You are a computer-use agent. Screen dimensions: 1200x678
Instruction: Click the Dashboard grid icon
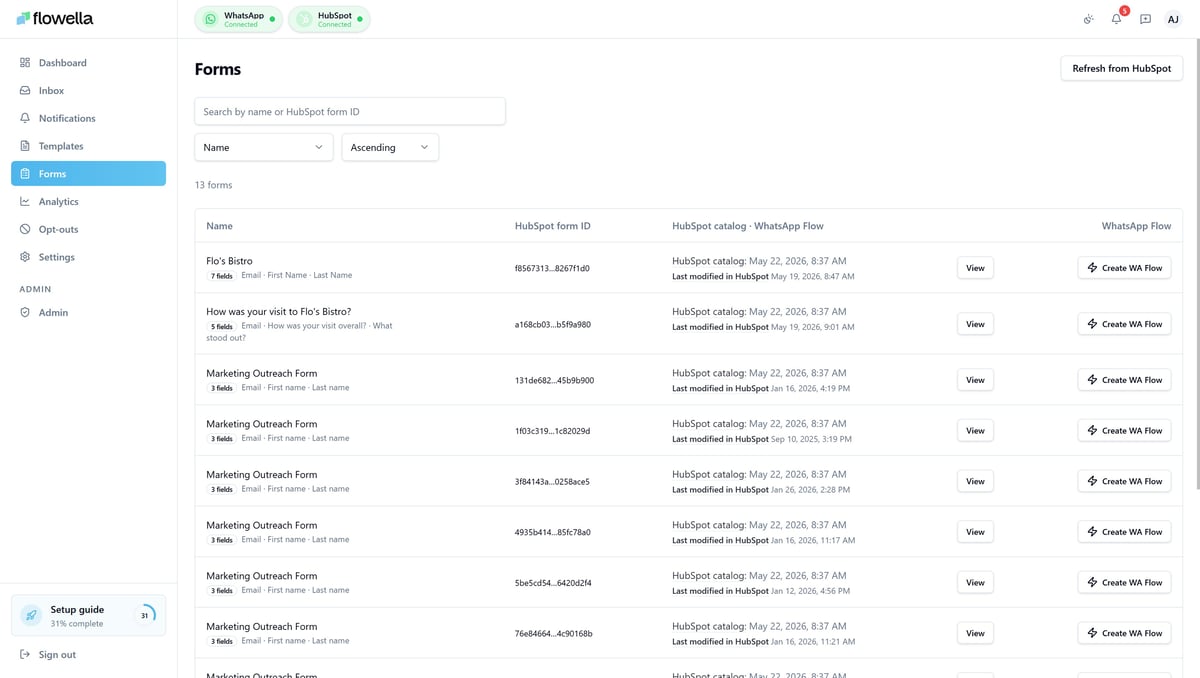[x=25, y=63]
